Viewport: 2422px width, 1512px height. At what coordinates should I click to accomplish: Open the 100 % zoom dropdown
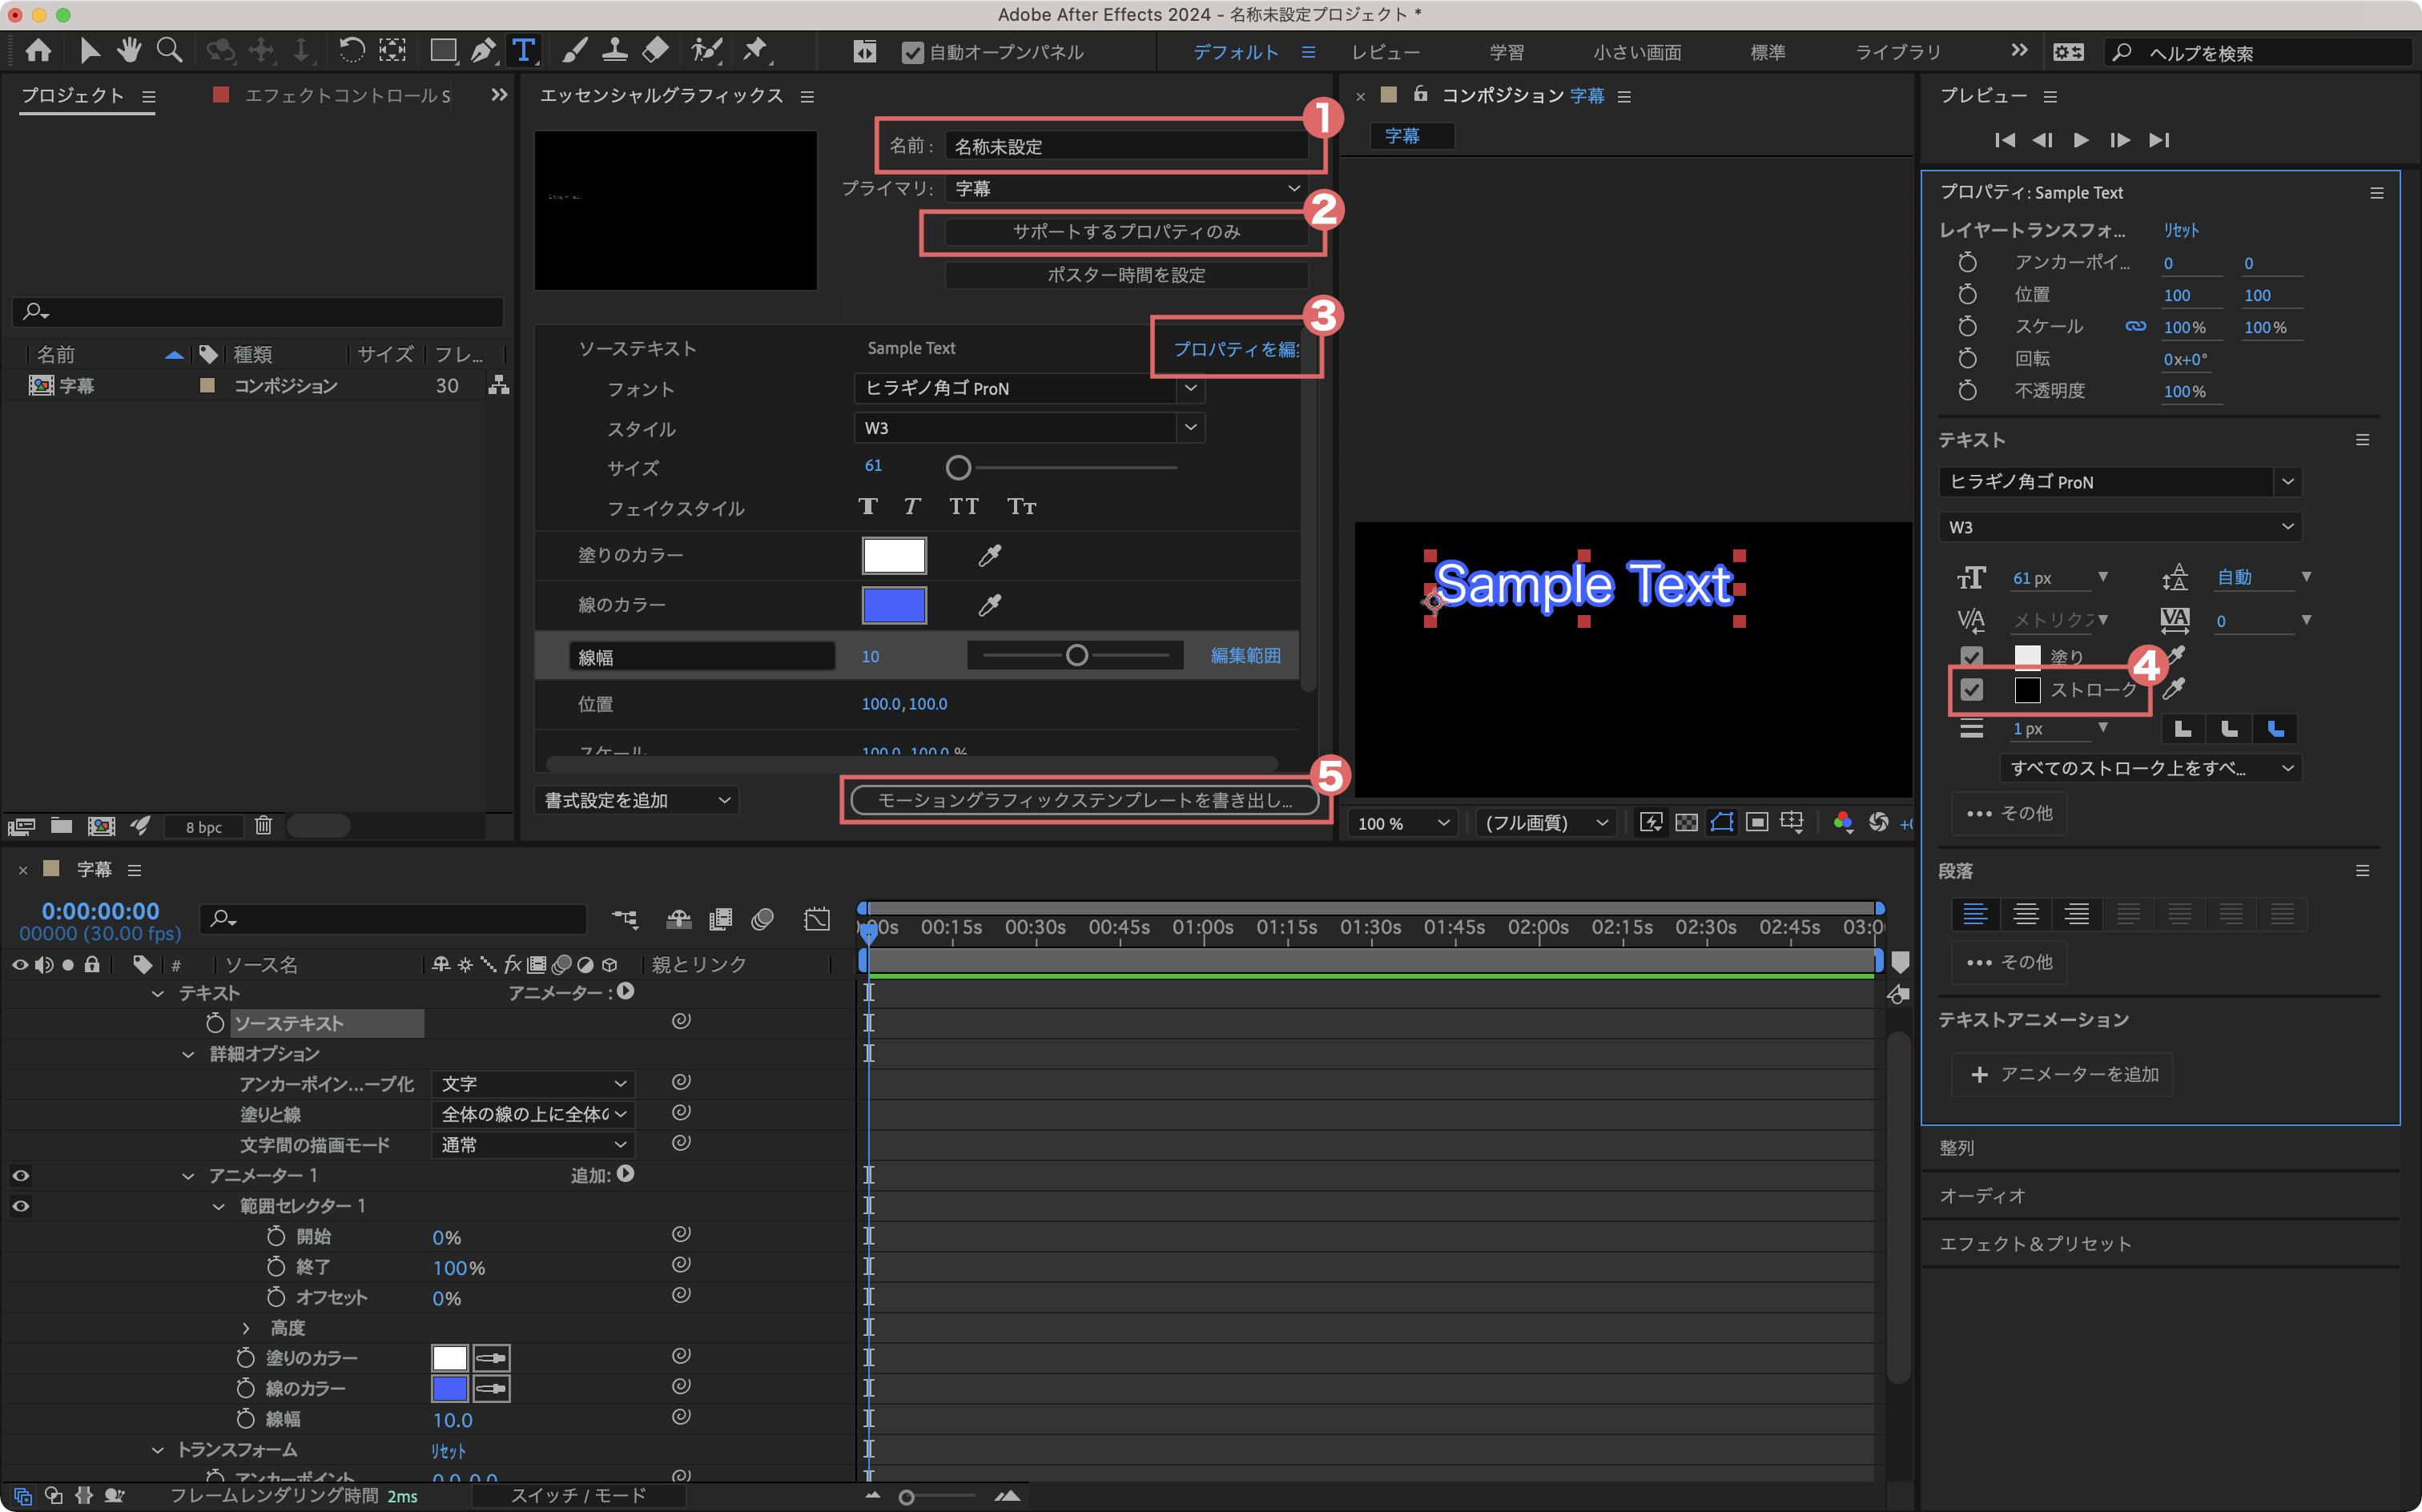click(1402, 823)
